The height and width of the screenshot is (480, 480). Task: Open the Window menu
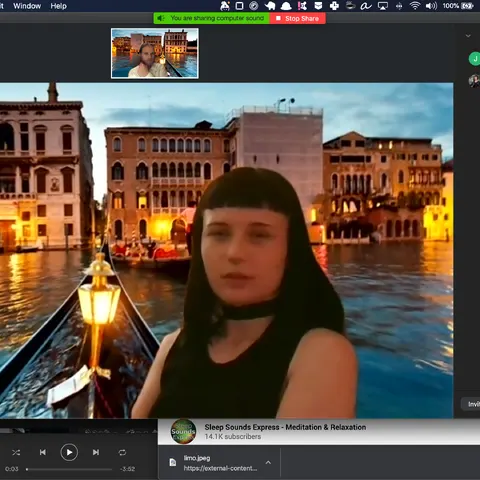(x=27, y=6)
